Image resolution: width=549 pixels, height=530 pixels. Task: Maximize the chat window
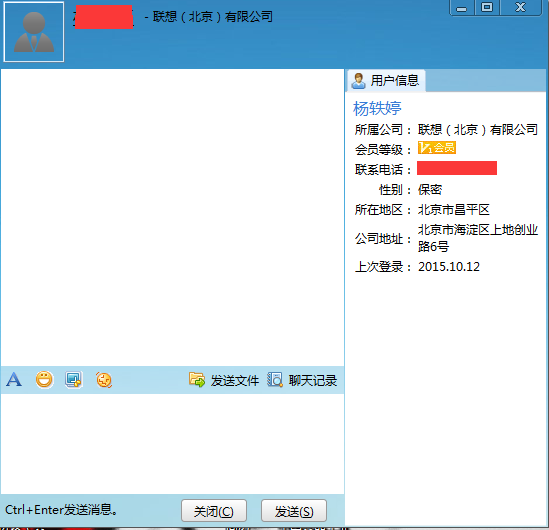[487, 8]
